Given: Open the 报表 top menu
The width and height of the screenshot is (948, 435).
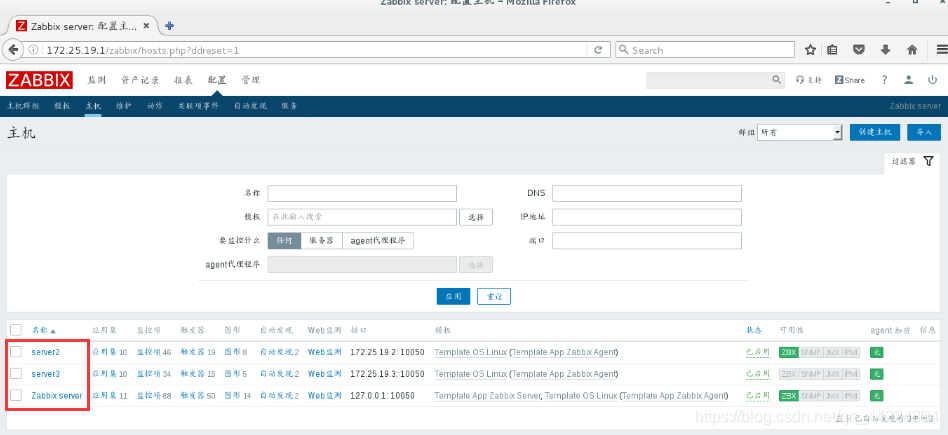Looking at the screenshot, I should pos(183,80).
